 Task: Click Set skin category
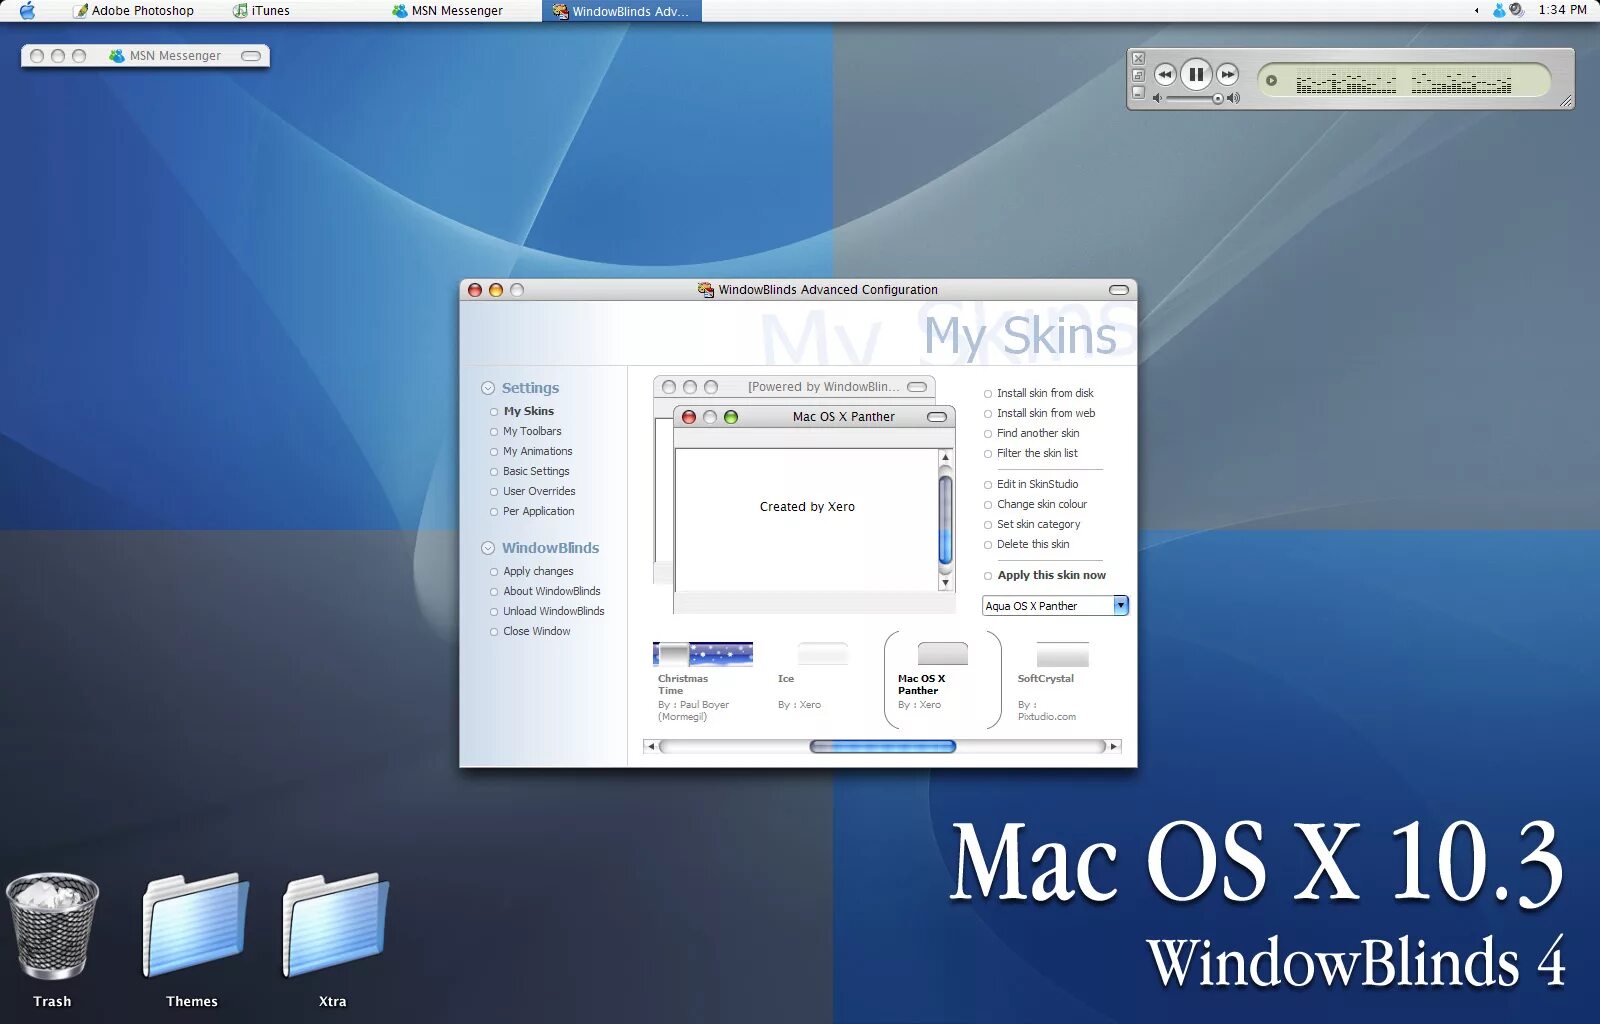point(1039,524)
